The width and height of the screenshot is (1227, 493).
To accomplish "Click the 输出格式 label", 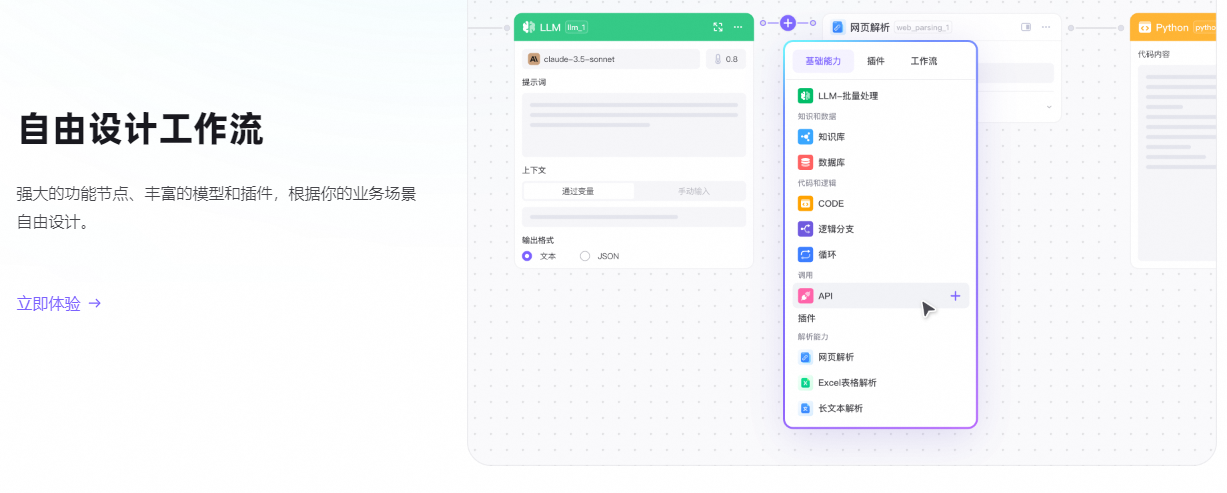I will 538,240.
